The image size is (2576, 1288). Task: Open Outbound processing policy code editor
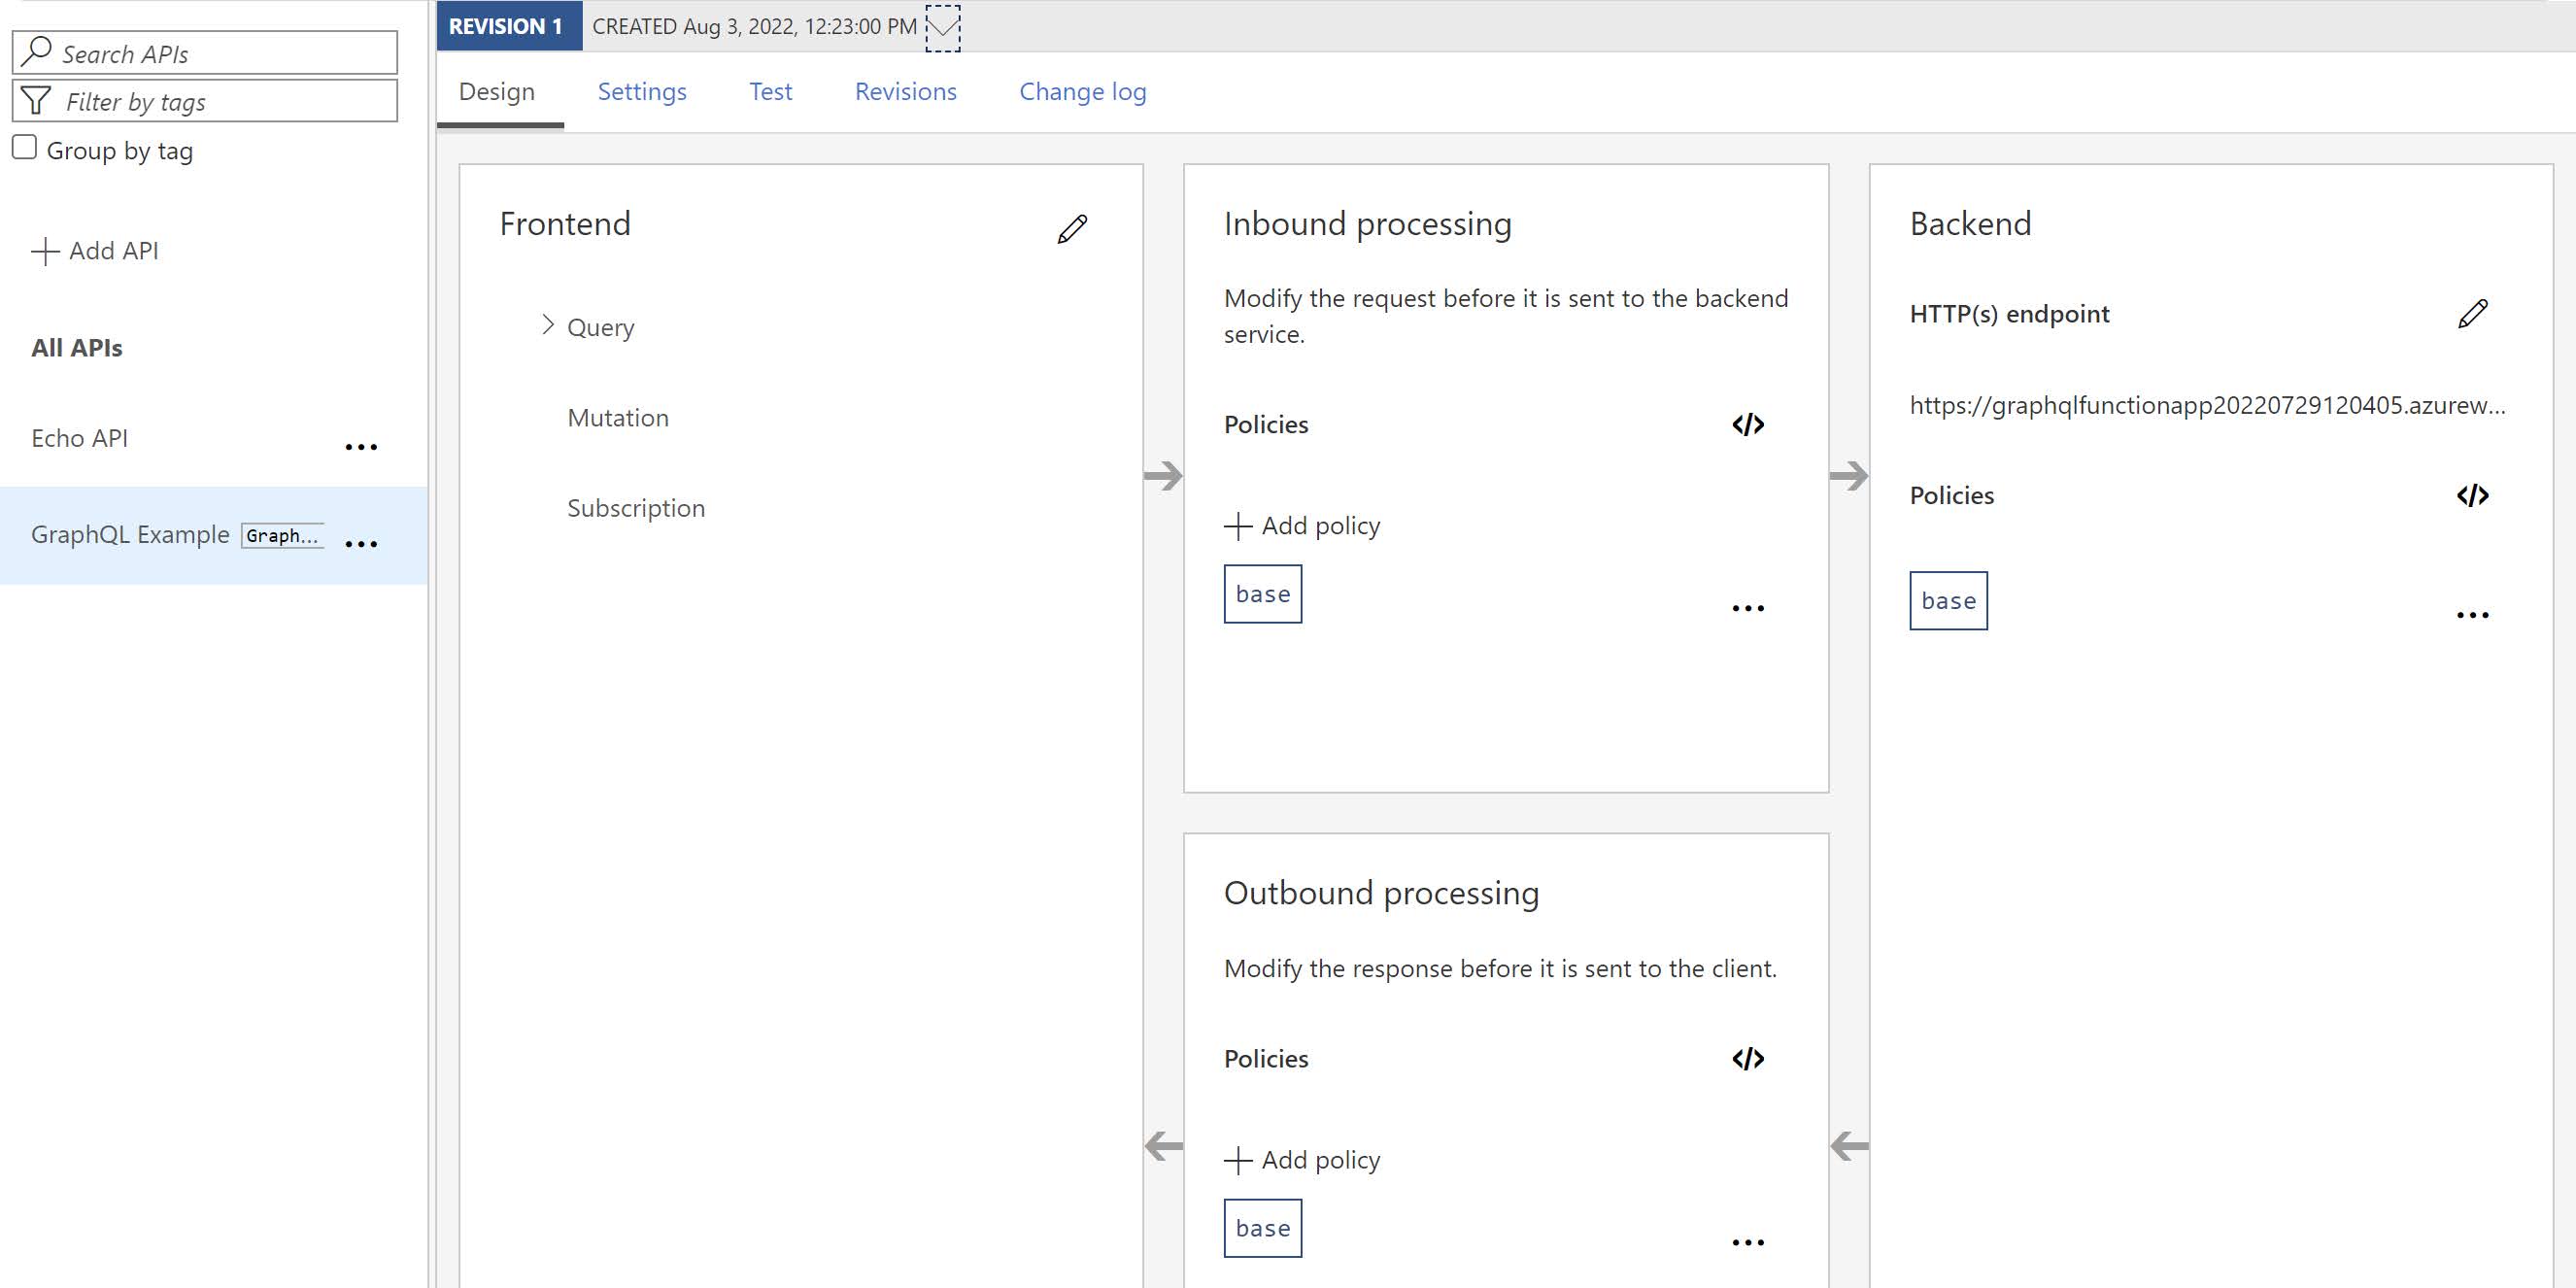(x=1747, y=1059)
